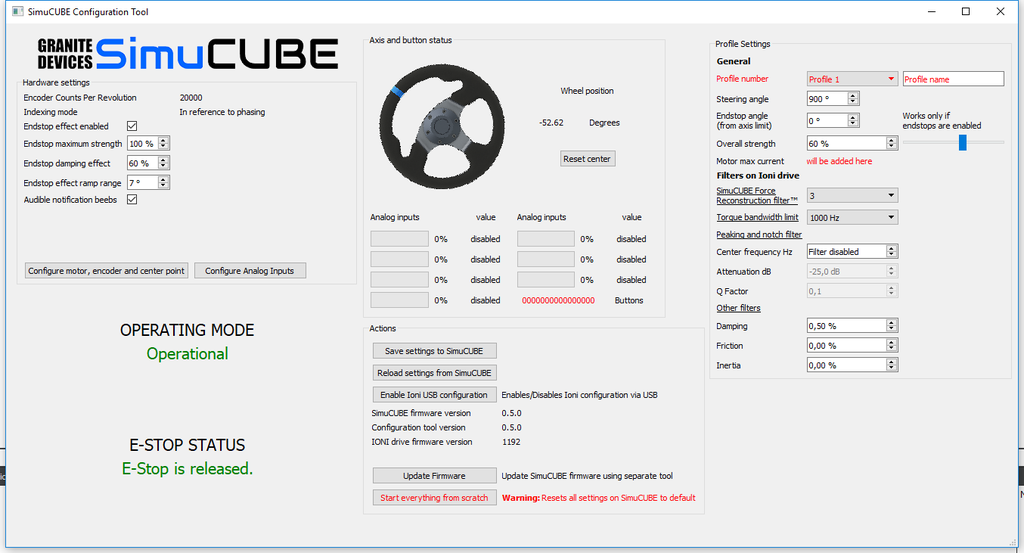Close the SimuCUBE Configuration Tool window
Viewport: 1024px width, 553px height.
point(1000,12)
